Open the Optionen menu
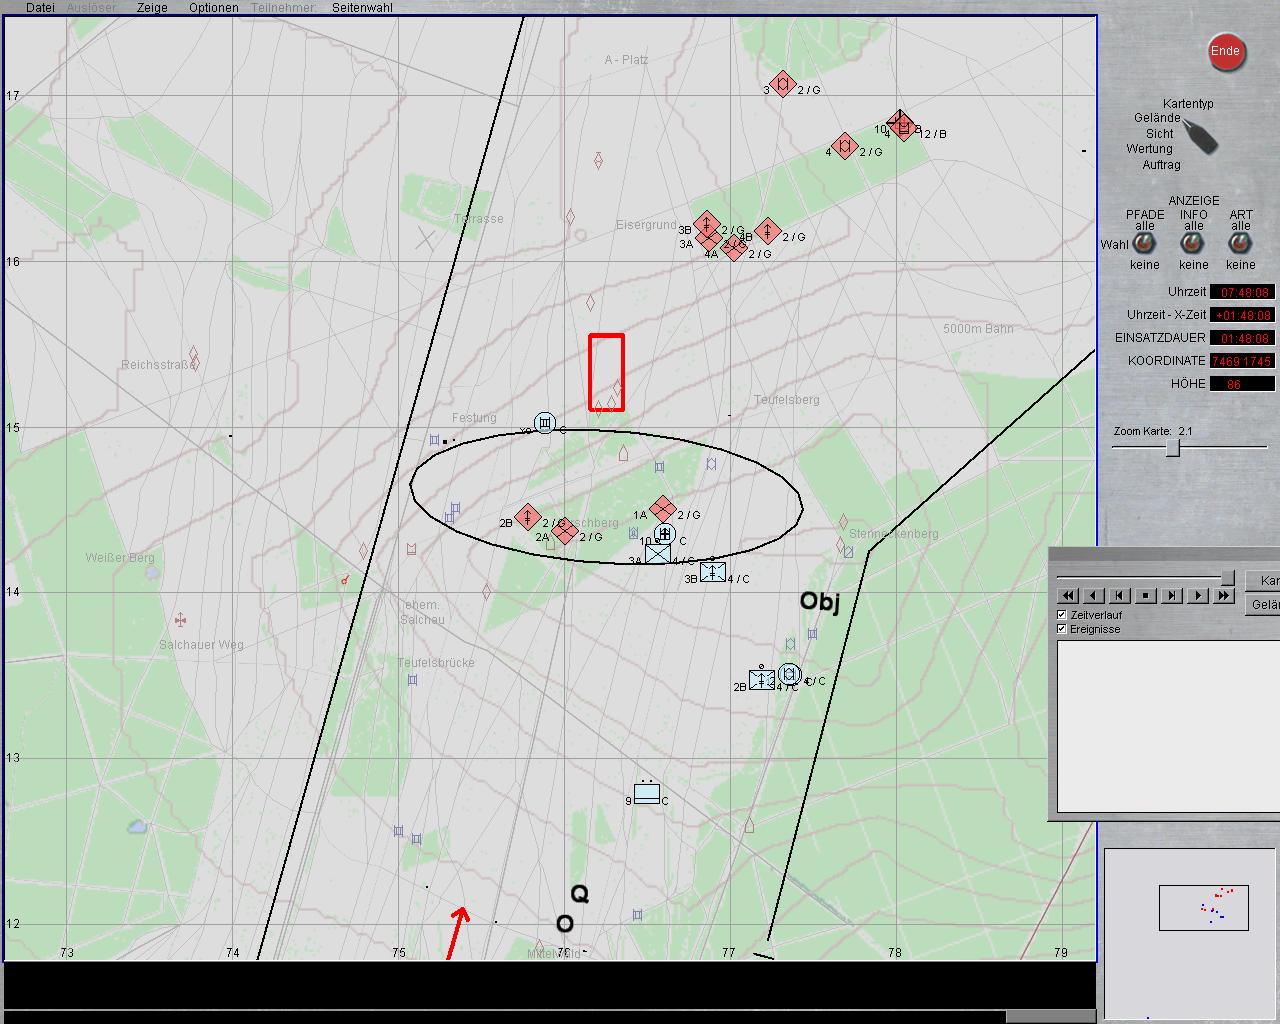The image size is (1280, 1024). pos(214,7)
